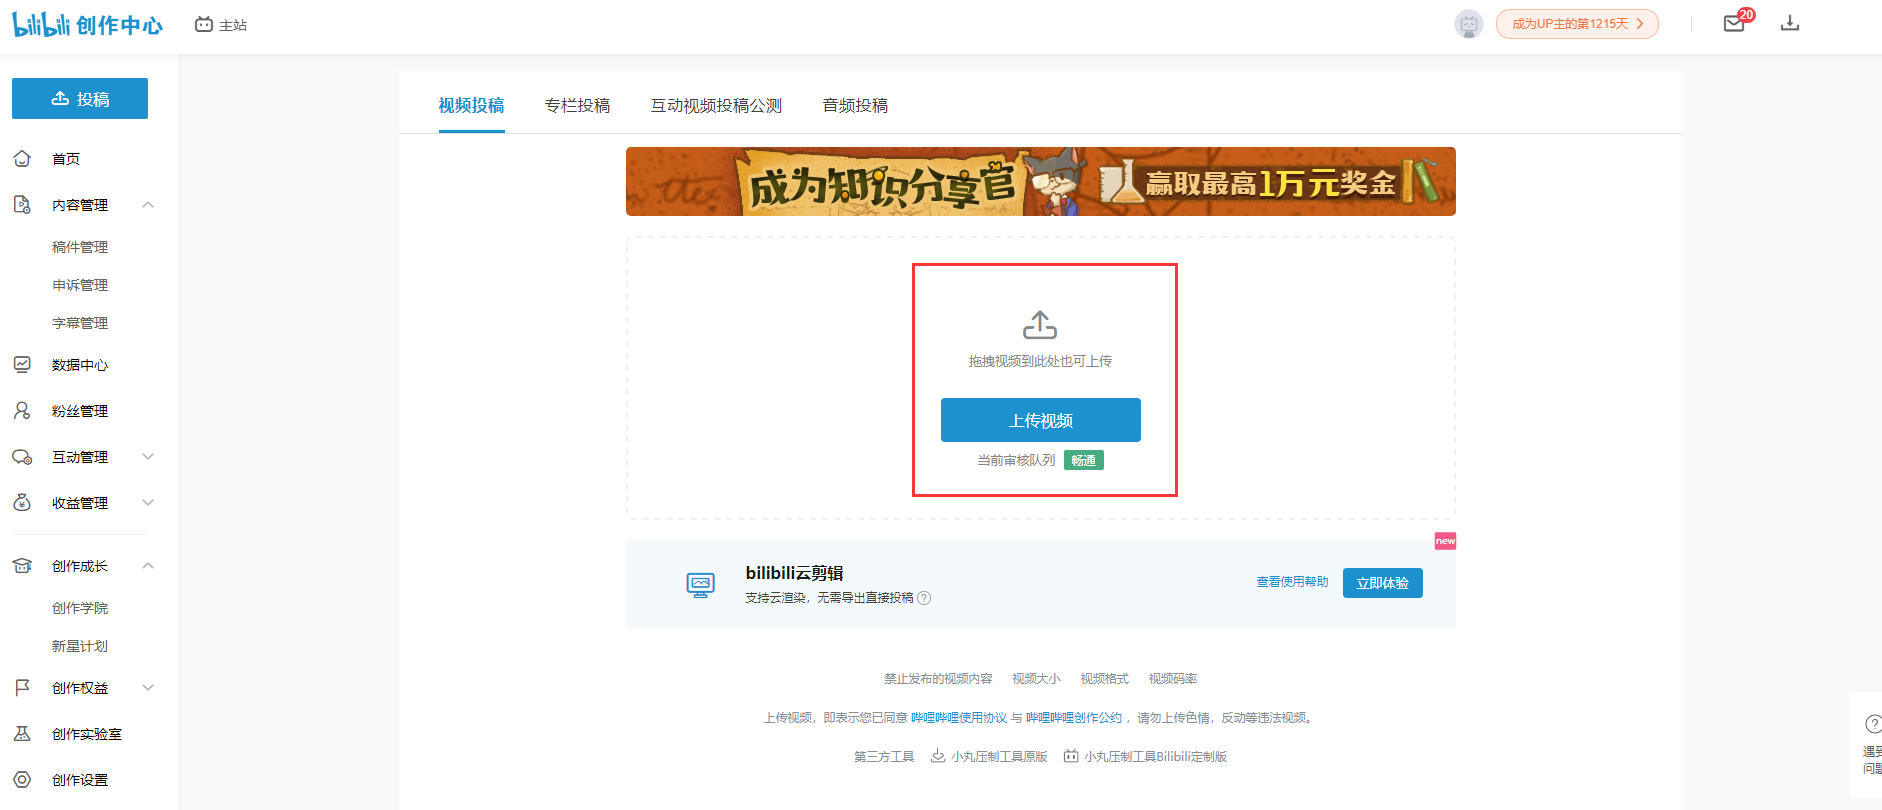Open the messages envelope icon

[1734, 24]
